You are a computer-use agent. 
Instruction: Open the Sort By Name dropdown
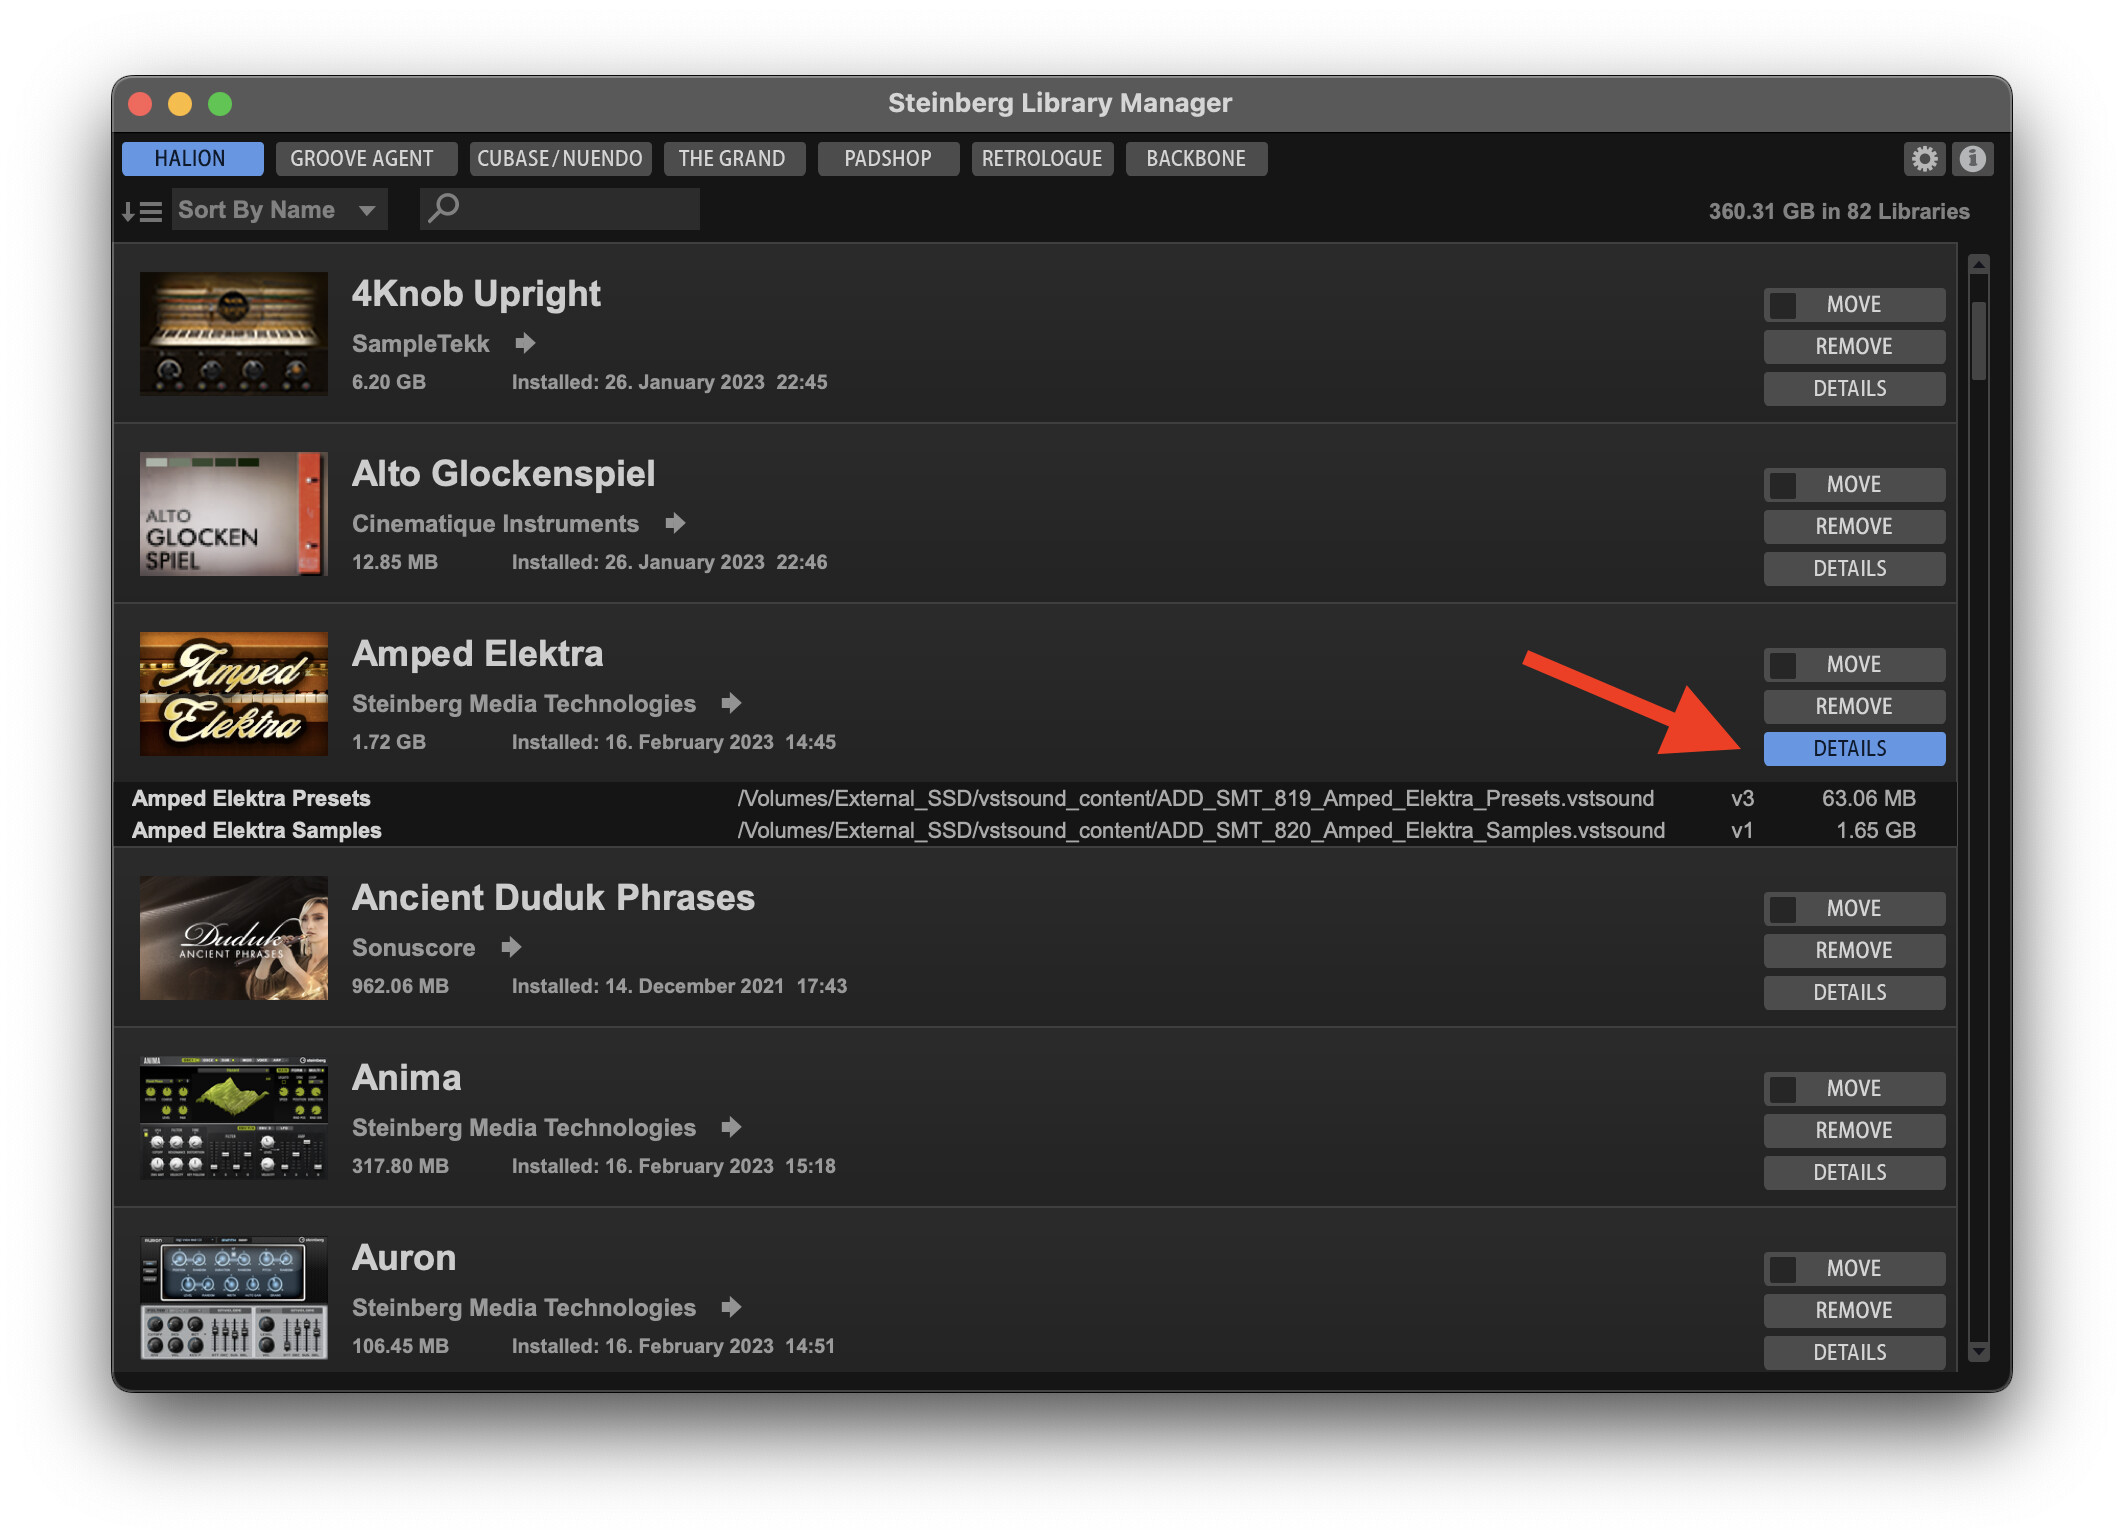click(x=279, y=210)
